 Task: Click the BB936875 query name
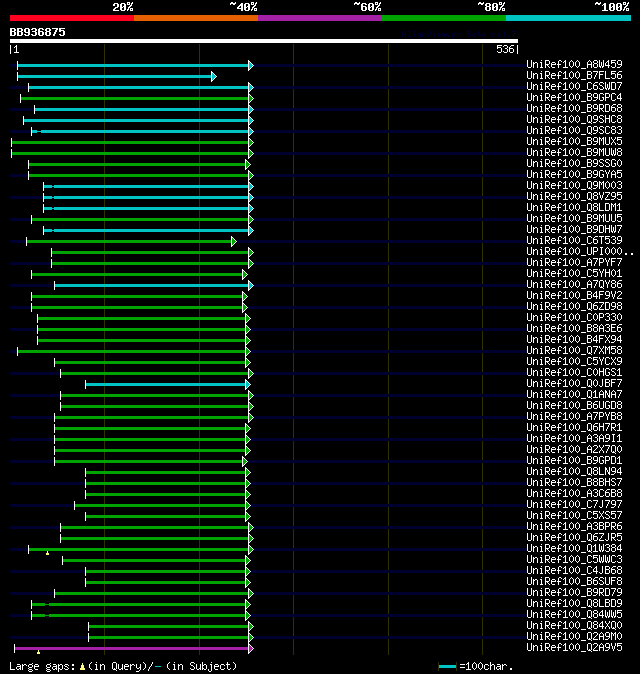point(37,33)
